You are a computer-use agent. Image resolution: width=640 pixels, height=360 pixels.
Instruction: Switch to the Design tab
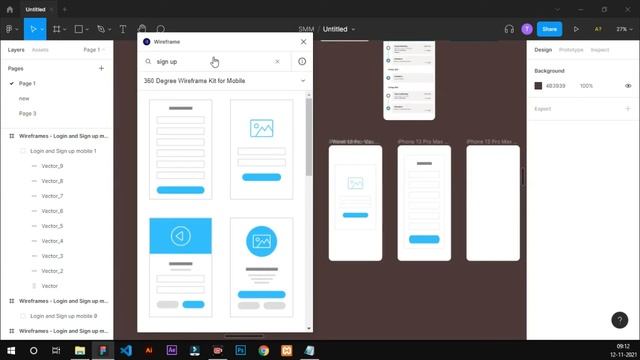[543, 50]
